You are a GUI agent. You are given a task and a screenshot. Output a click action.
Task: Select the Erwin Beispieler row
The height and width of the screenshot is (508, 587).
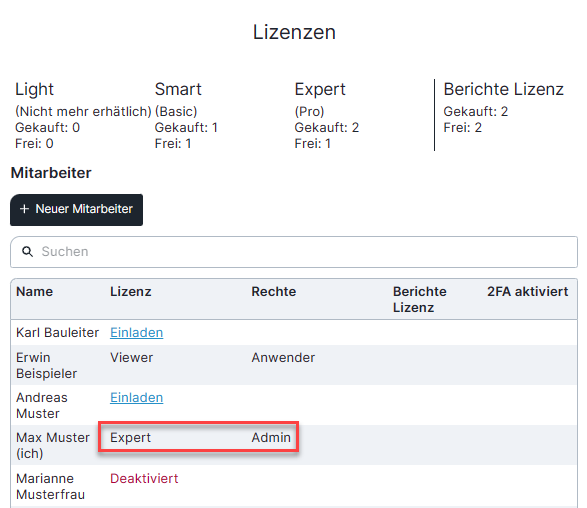pos(294,365)
